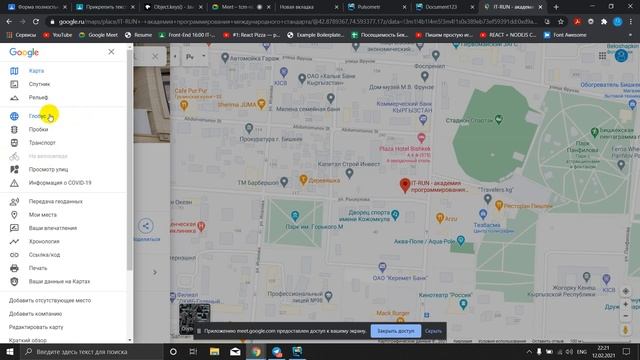Bookmark this page with the star
The height and width of the screenshot is (360, 640).
pos(561,22)
